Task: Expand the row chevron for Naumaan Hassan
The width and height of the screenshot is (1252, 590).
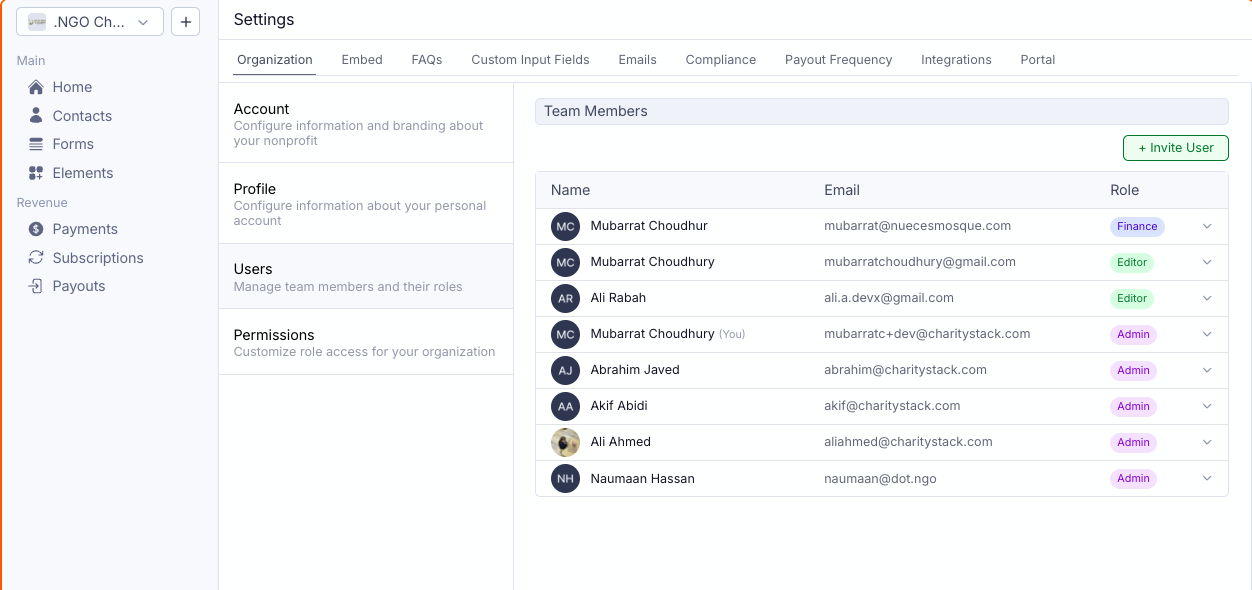Action: pos(1207,478)
